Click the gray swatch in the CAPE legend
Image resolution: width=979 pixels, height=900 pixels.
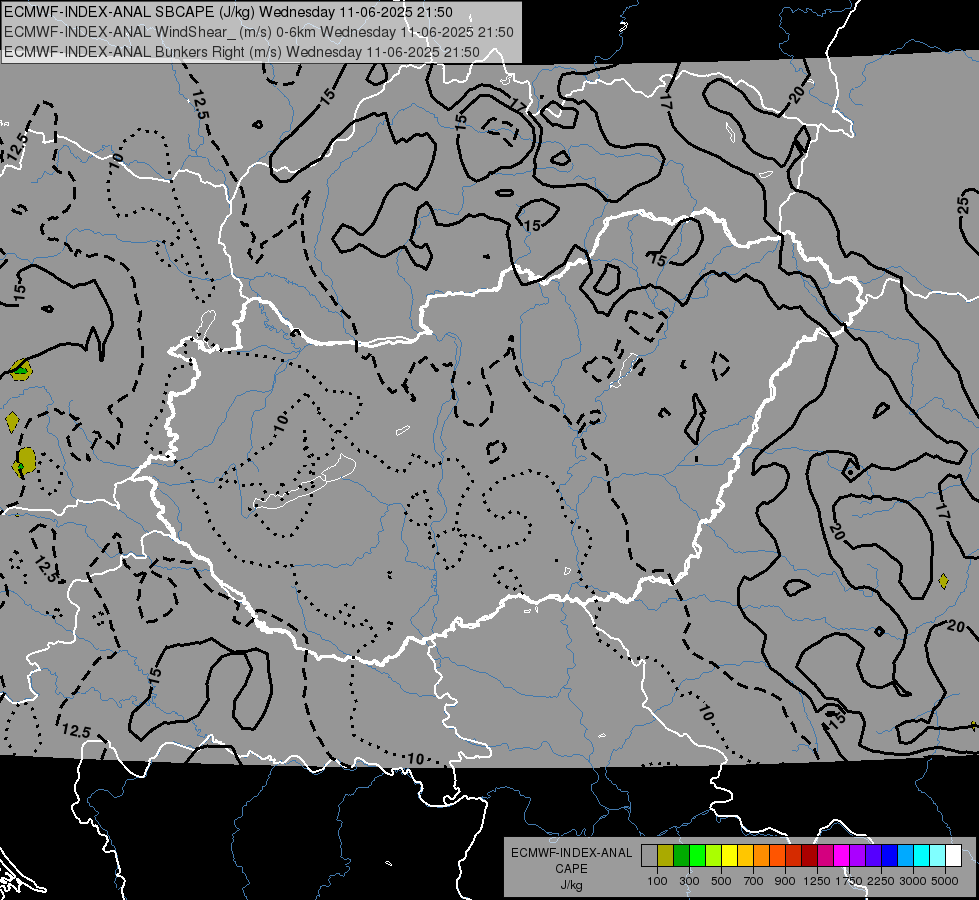[x=649, y=856]
